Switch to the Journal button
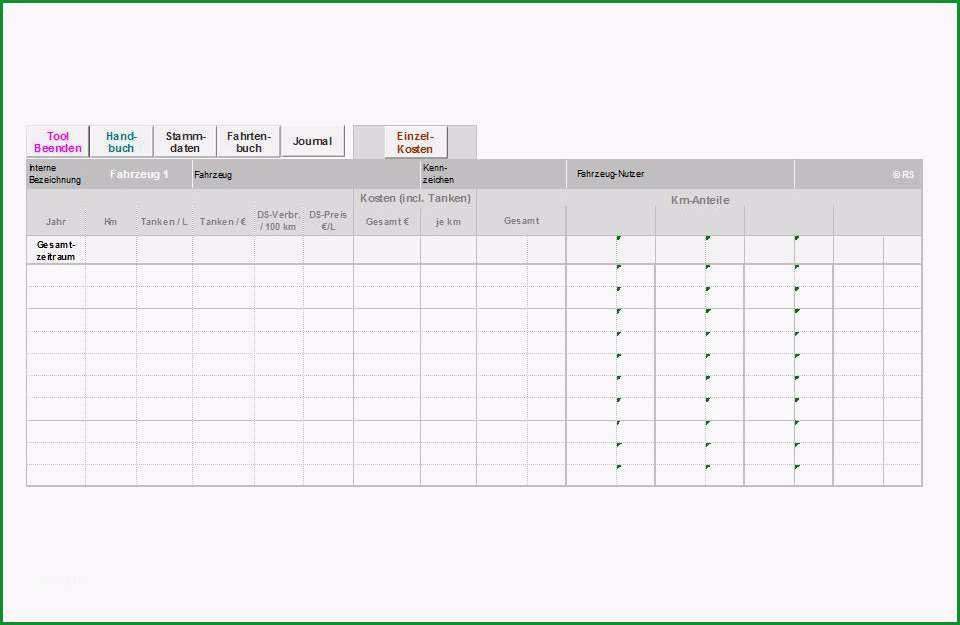 (312, 142)
